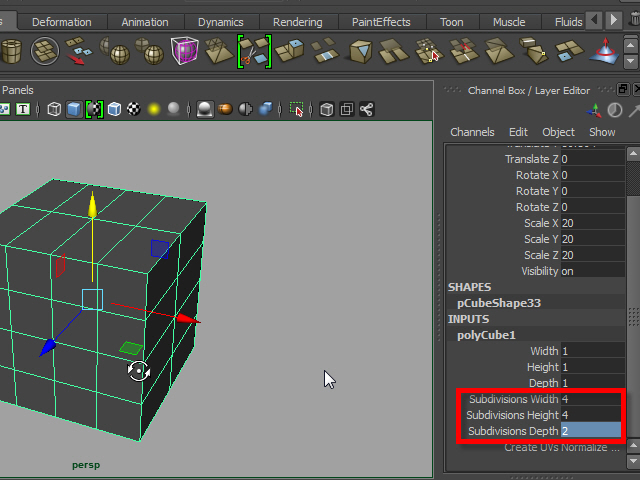Click the purple sphere smooth proxy icon

coord(184,51)
